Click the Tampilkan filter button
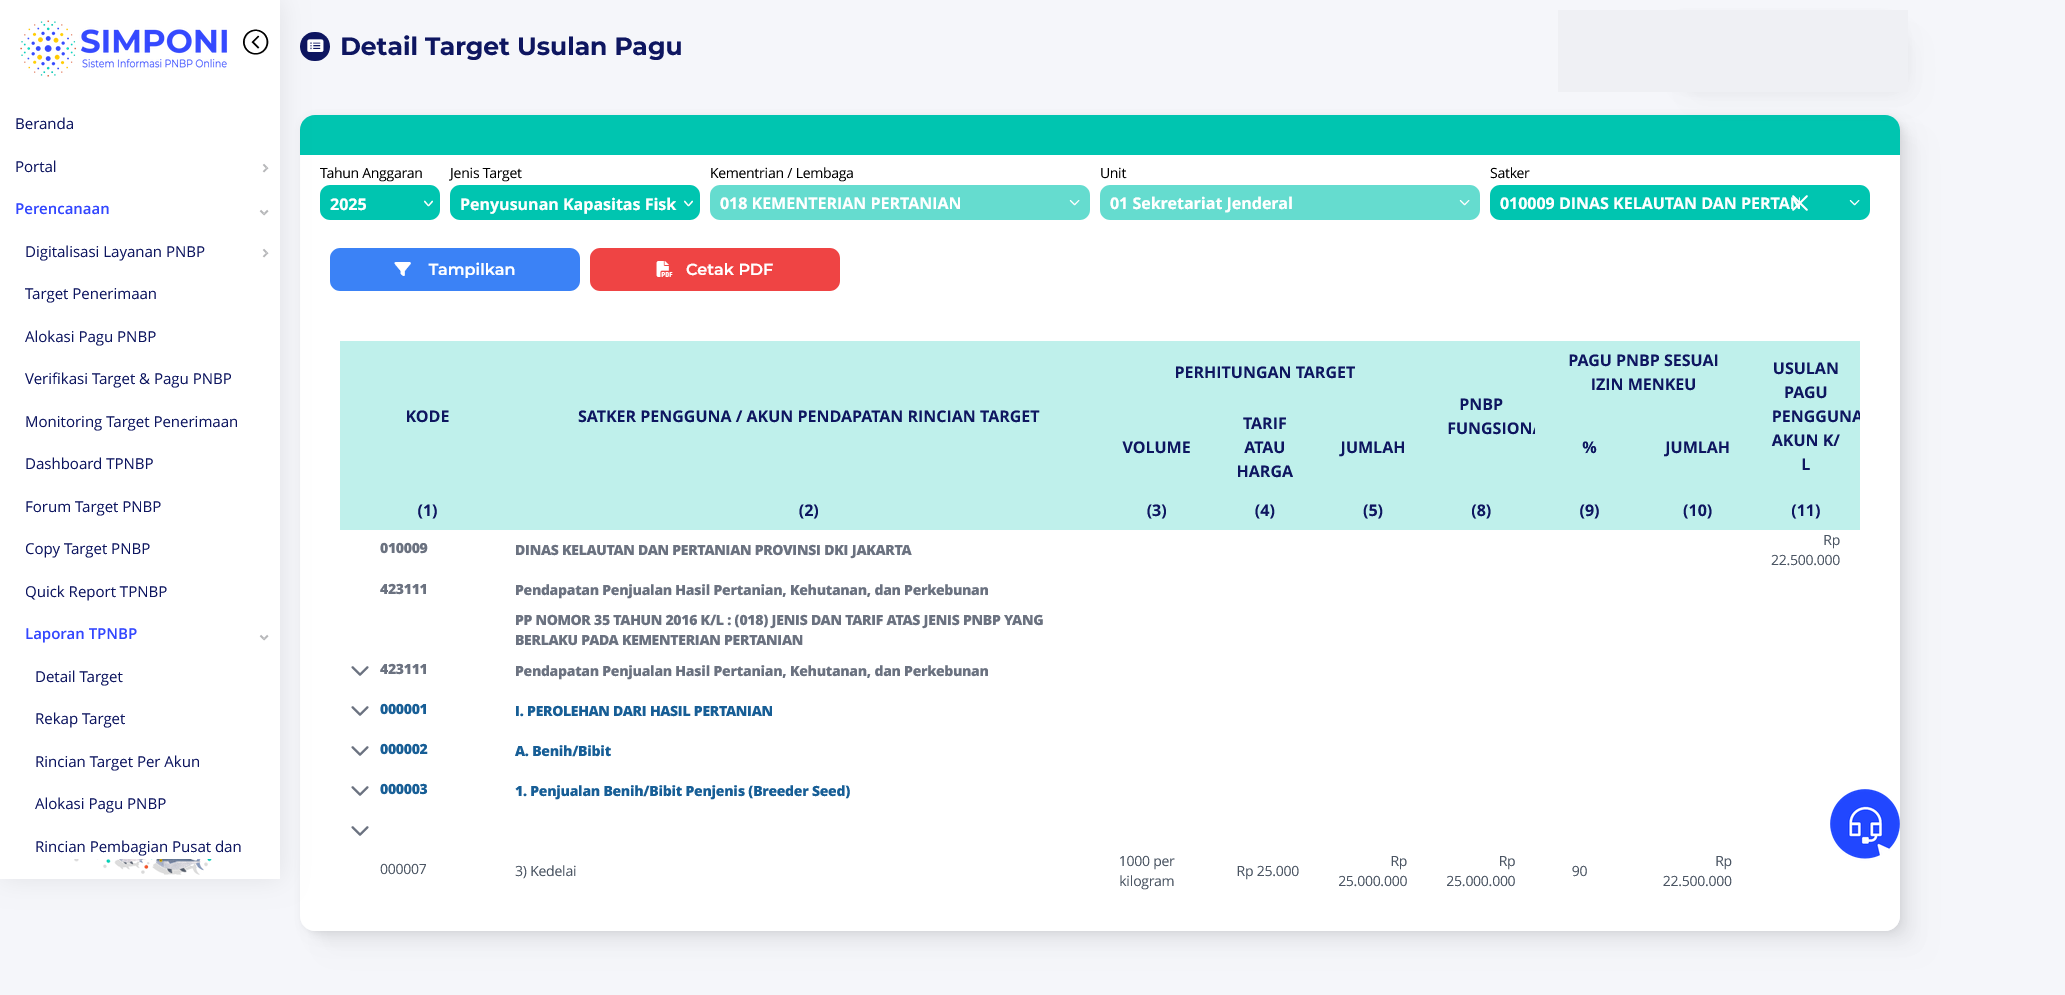Screen dimensions: 2065x995 454,270
